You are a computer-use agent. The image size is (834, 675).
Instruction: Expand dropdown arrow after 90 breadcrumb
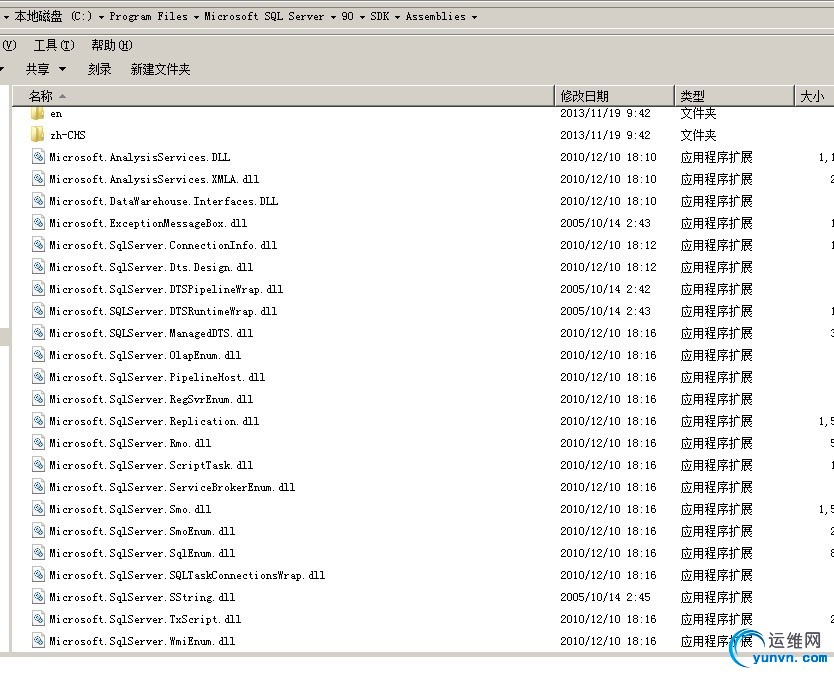click(362, 17)
